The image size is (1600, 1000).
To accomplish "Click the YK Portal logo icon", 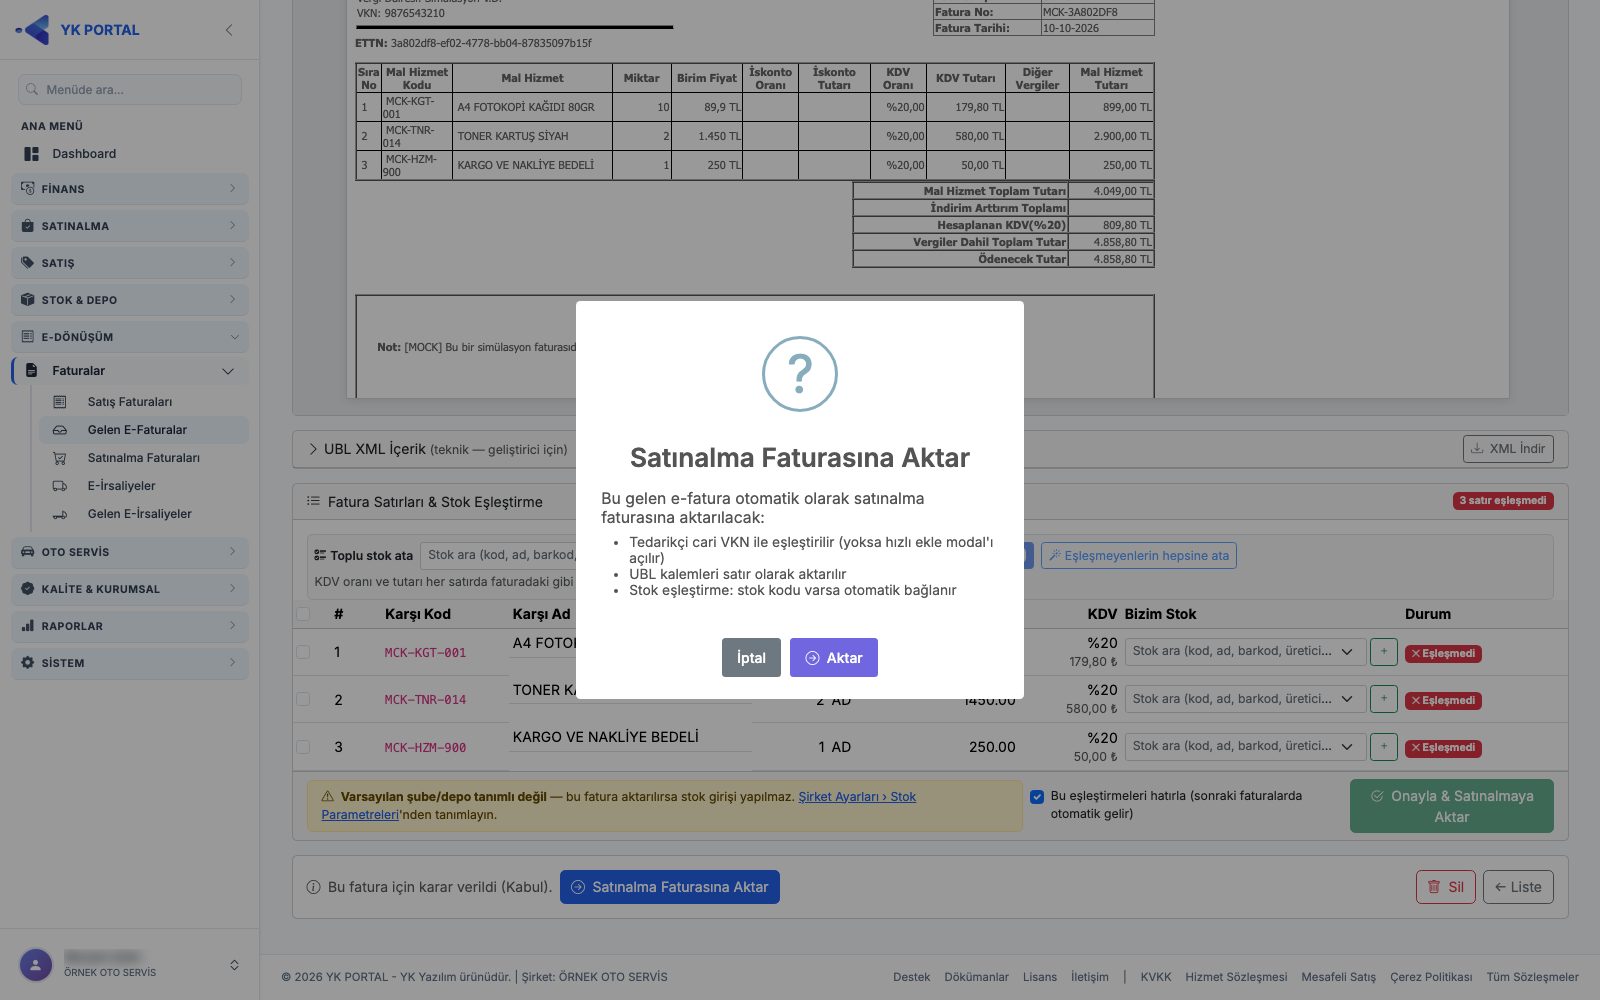I will pos(34,30).
